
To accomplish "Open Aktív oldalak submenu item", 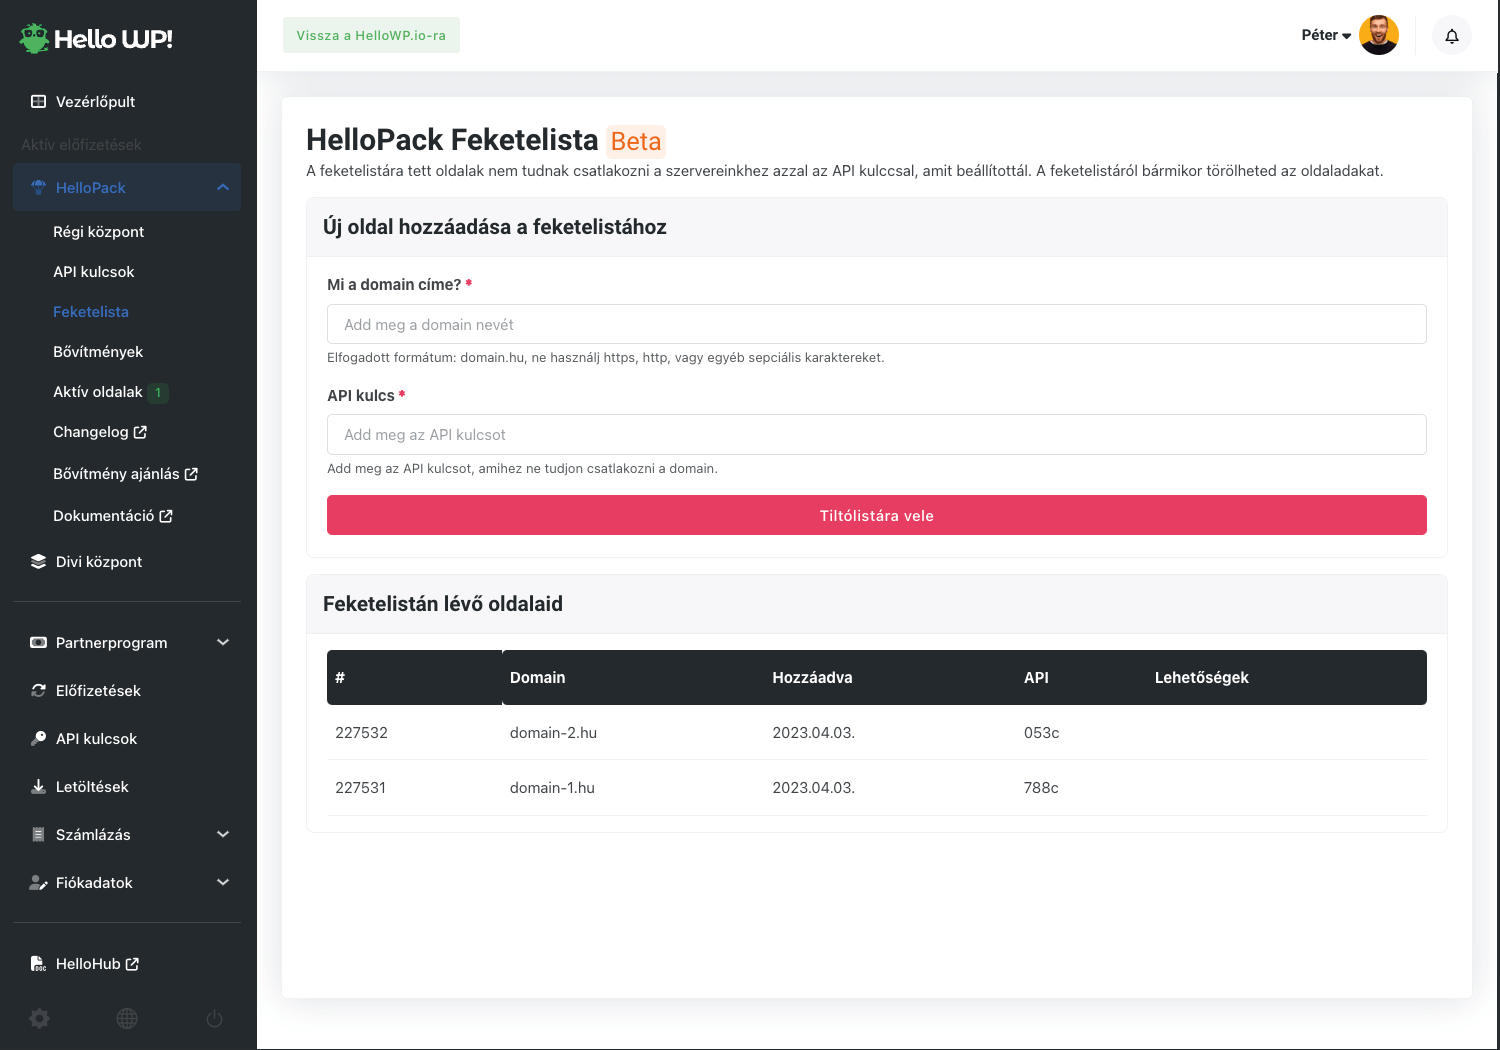I will pos(97,391).
